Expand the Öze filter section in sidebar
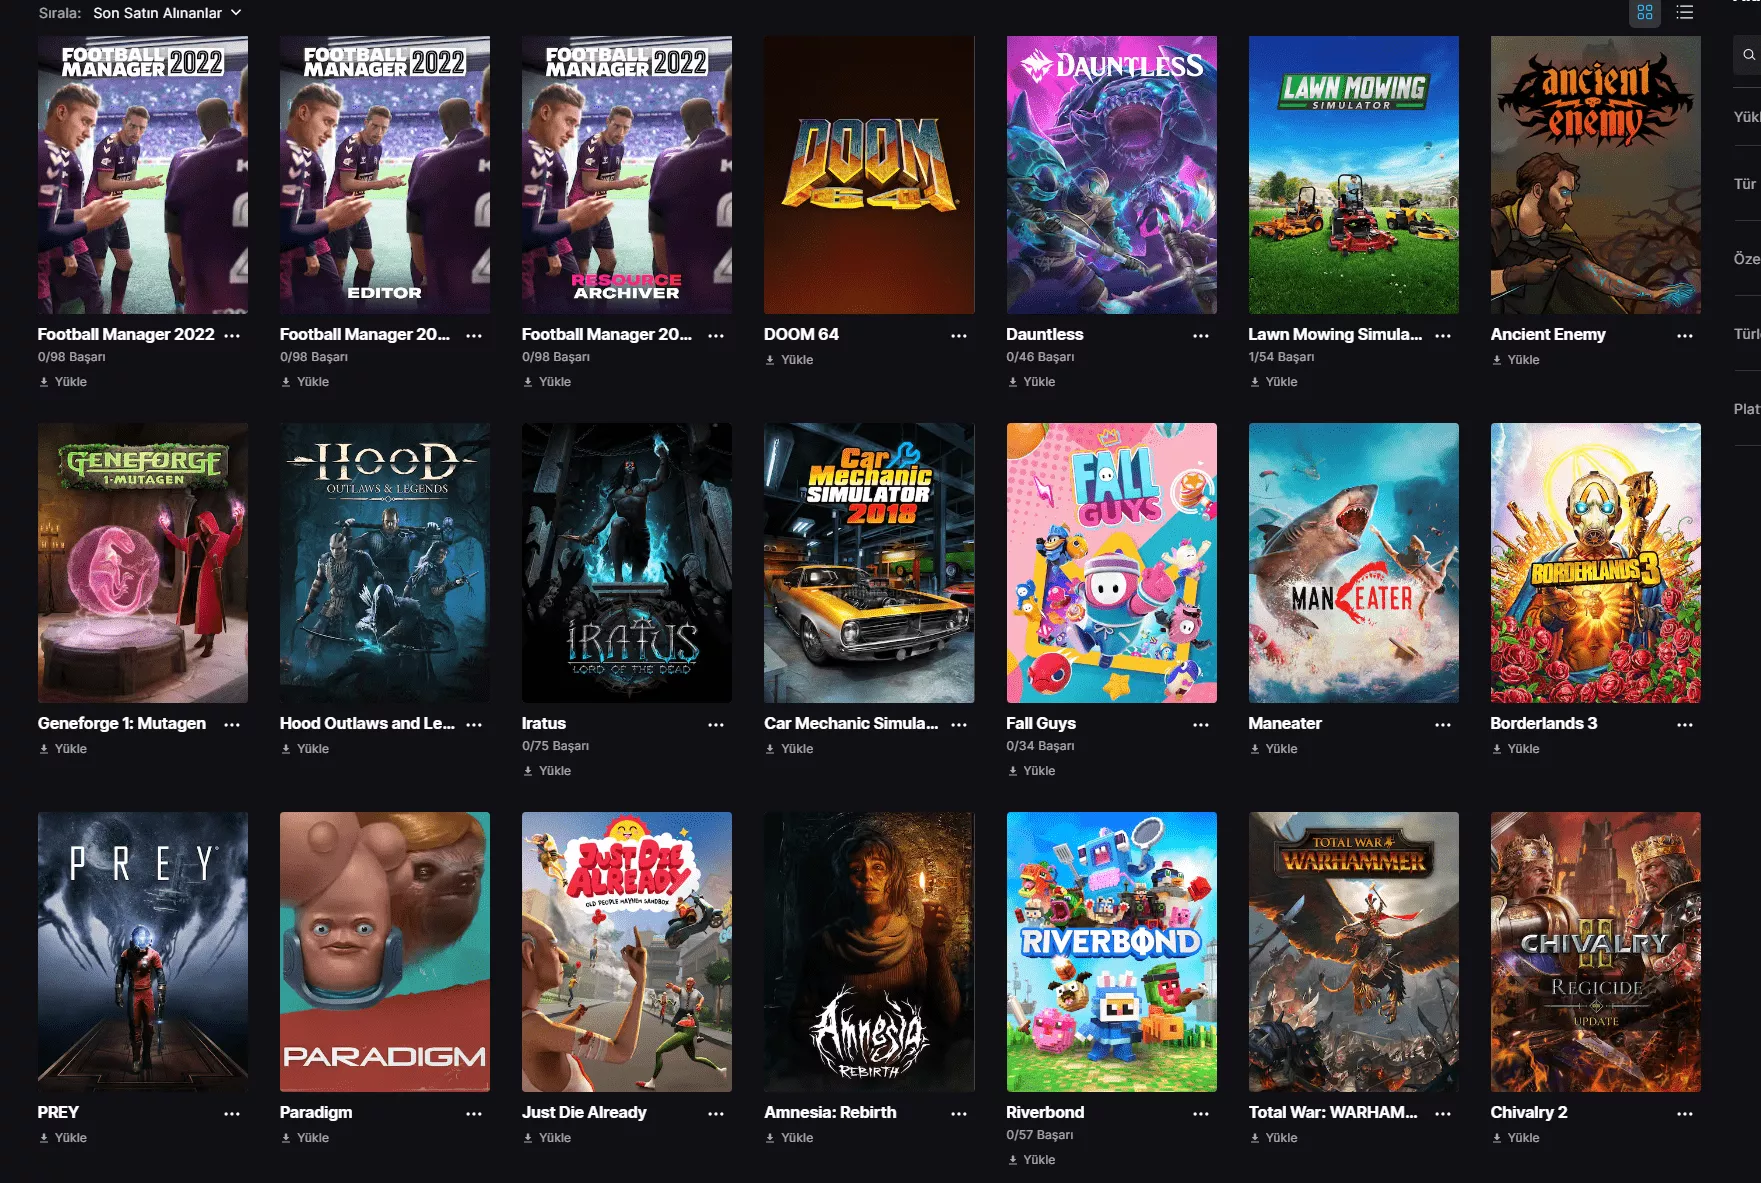 [1746, 259]
